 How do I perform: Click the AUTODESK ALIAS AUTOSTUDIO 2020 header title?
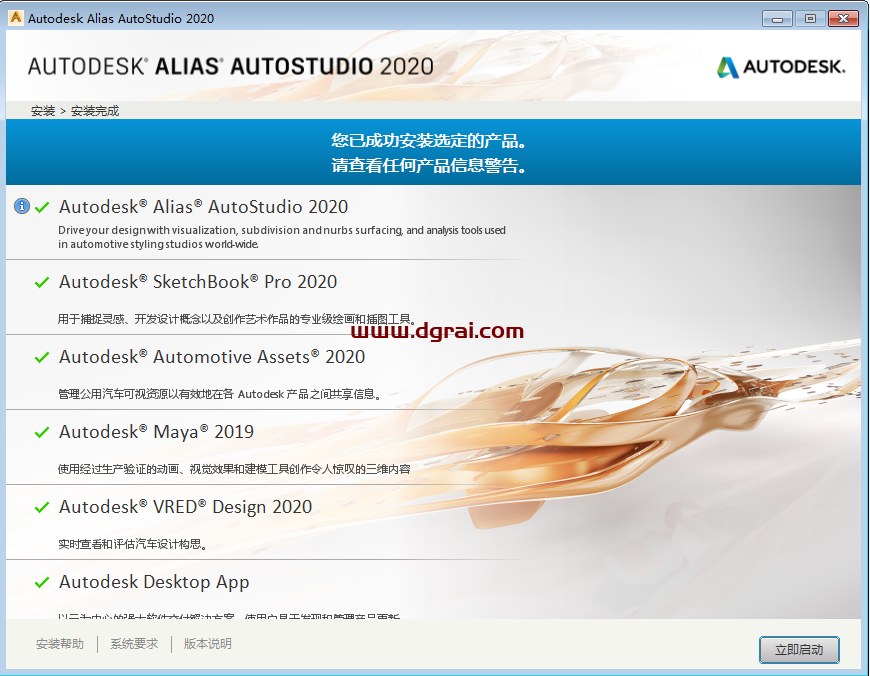pyautogui.click(x=231, y=67)
